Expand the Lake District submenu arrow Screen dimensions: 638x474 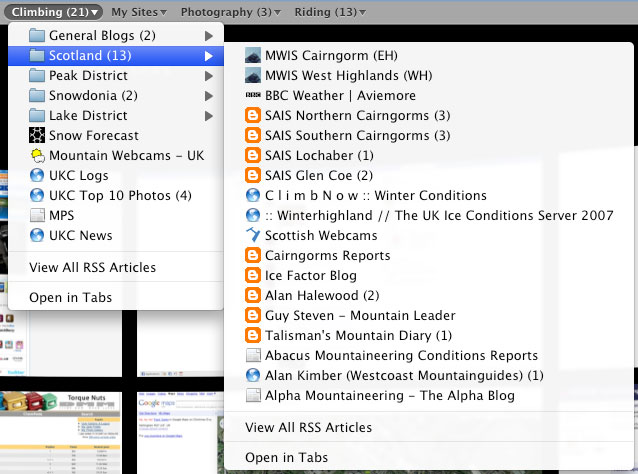pyautogui.click(x=209, y=116)
